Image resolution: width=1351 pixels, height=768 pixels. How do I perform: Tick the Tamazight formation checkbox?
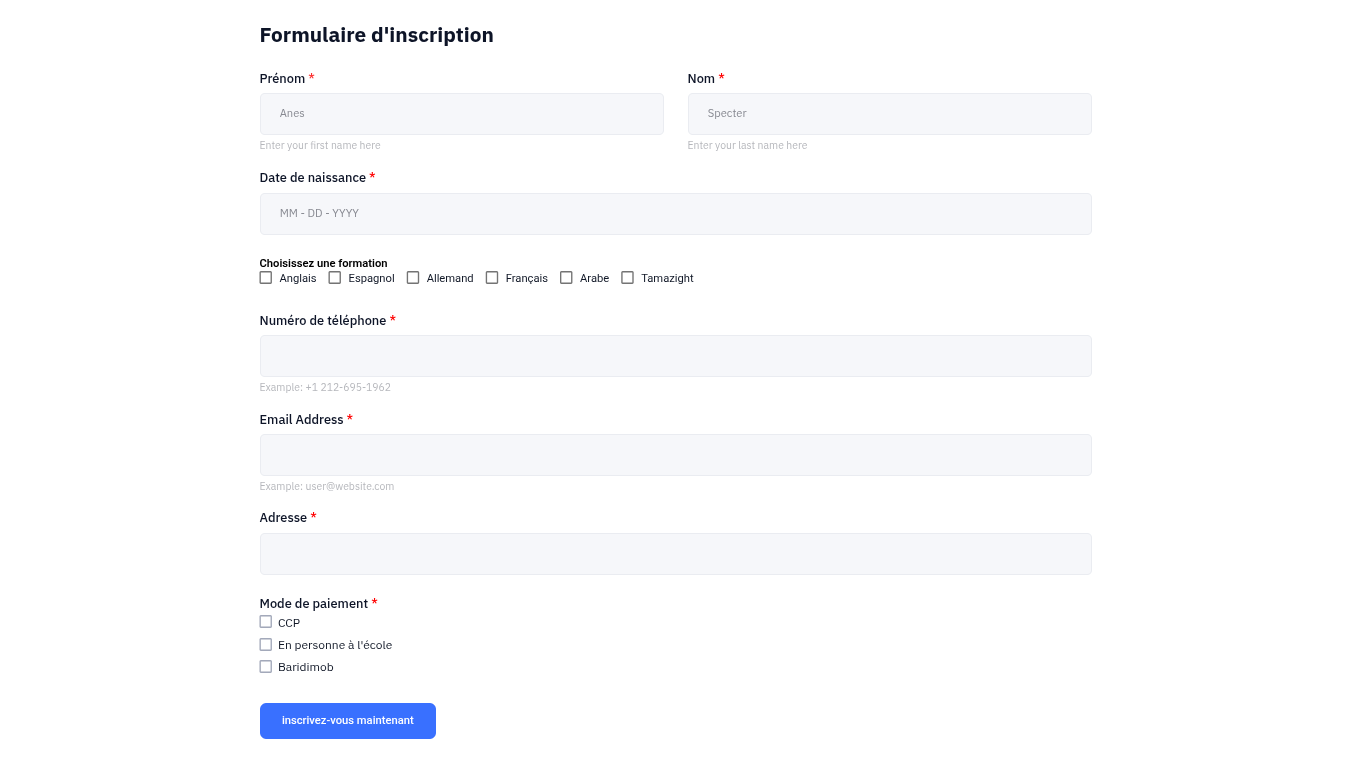point(628,278)
